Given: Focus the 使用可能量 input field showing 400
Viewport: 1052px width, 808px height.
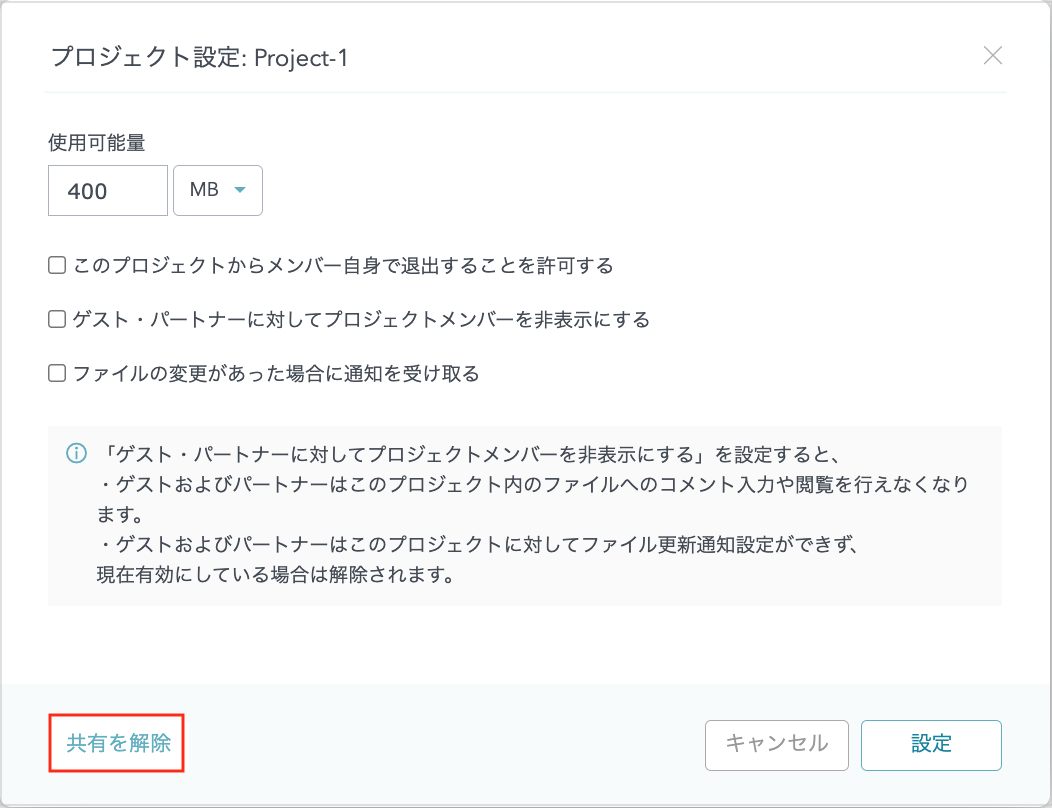Looking at the screenshot, I should point(107,190).
